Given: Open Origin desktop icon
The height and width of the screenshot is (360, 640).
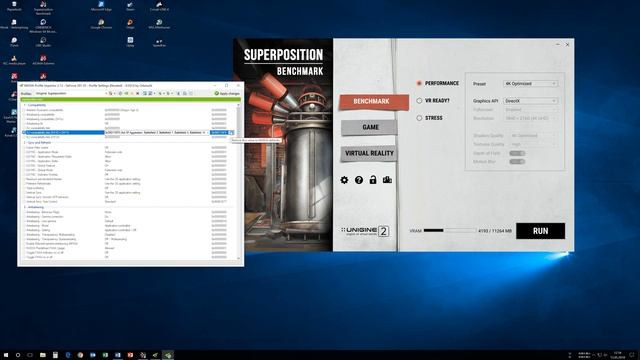Looking at the screenshot, I should coord(130,24).
